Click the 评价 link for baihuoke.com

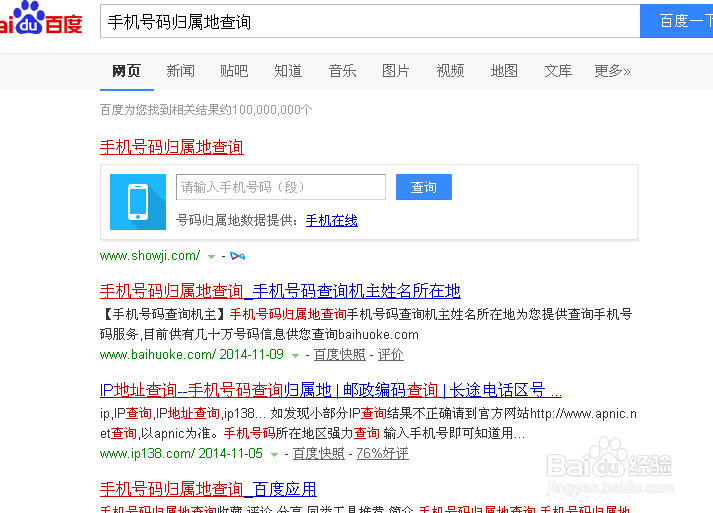pos(391,355)
